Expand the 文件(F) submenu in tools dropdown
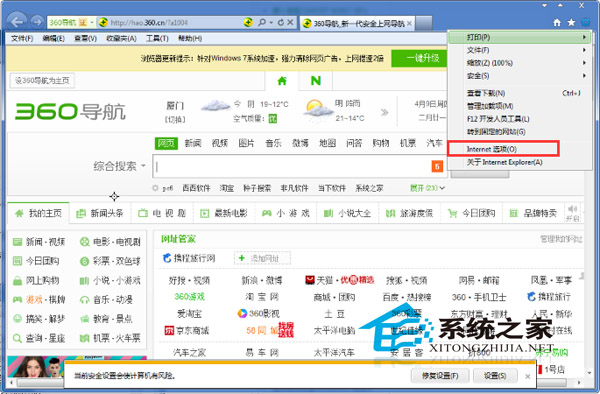The width and height of the screenshot is (600, 394). [x=519, y=50]
